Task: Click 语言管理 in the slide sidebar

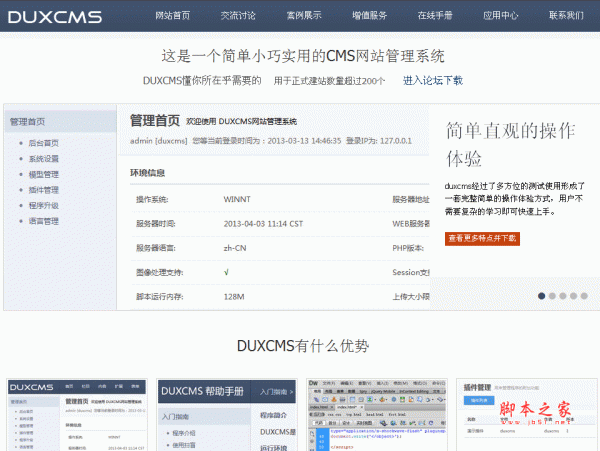Action: [x=44, y=221]
